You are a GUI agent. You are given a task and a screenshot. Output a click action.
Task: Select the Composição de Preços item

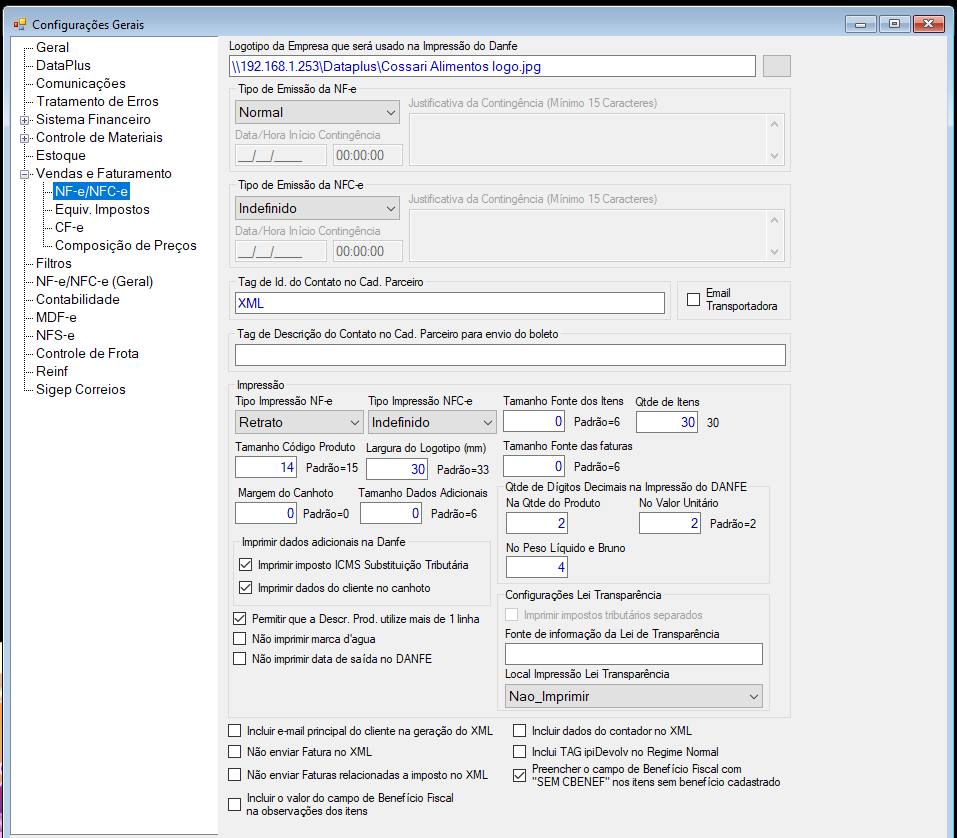click(126, 245)
